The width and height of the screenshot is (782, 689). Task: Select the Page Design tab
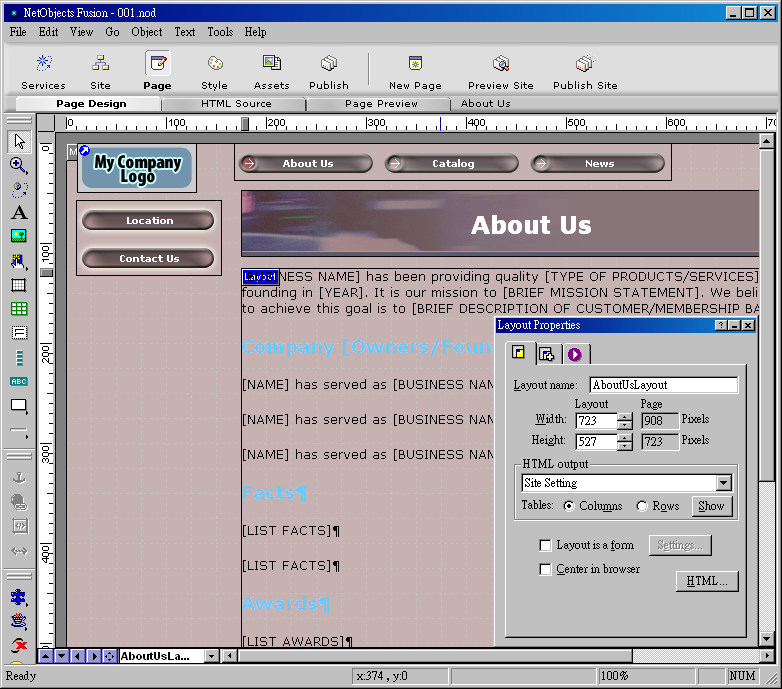tap(91, 104)
